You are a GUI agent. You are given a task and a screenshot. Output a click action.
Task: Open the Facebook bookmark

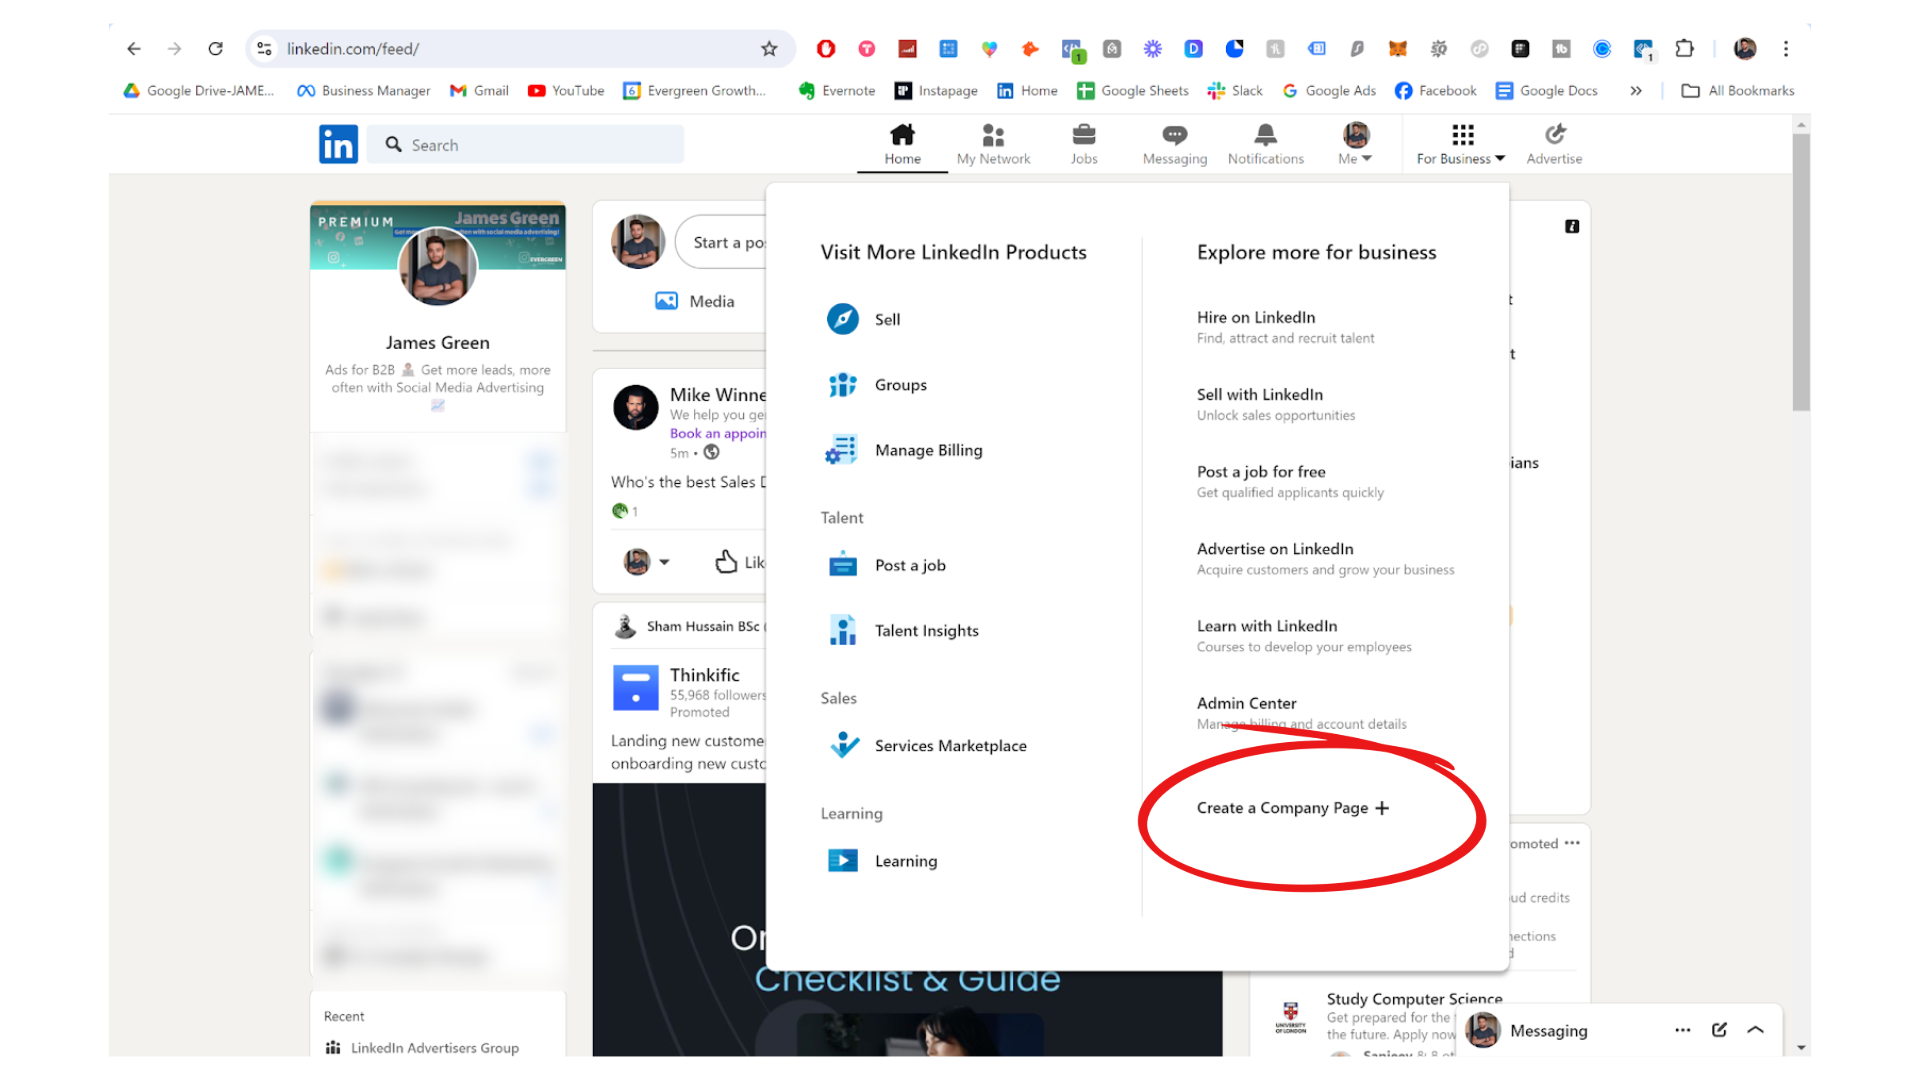click(1436, 91)
